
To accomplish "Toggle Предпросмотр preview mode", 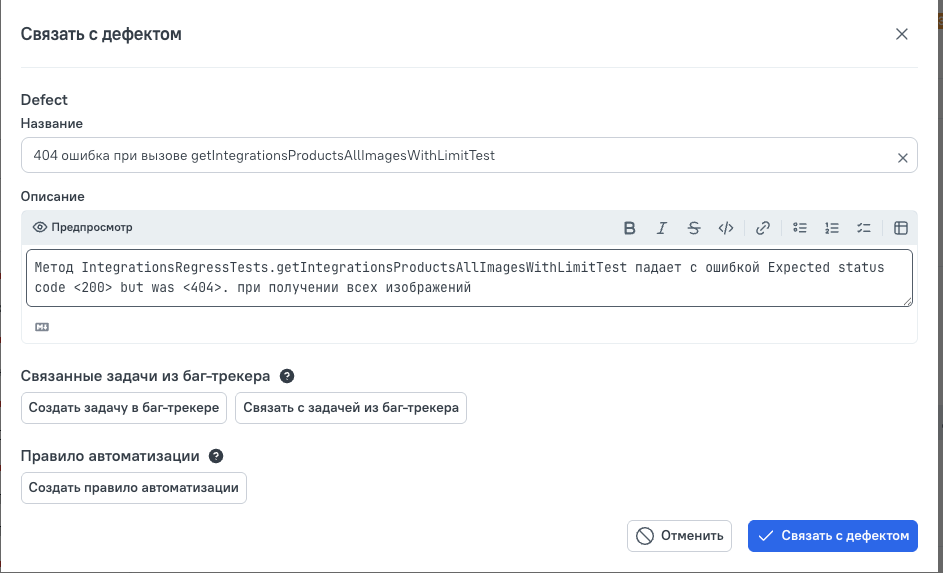I will pos(82,227).
